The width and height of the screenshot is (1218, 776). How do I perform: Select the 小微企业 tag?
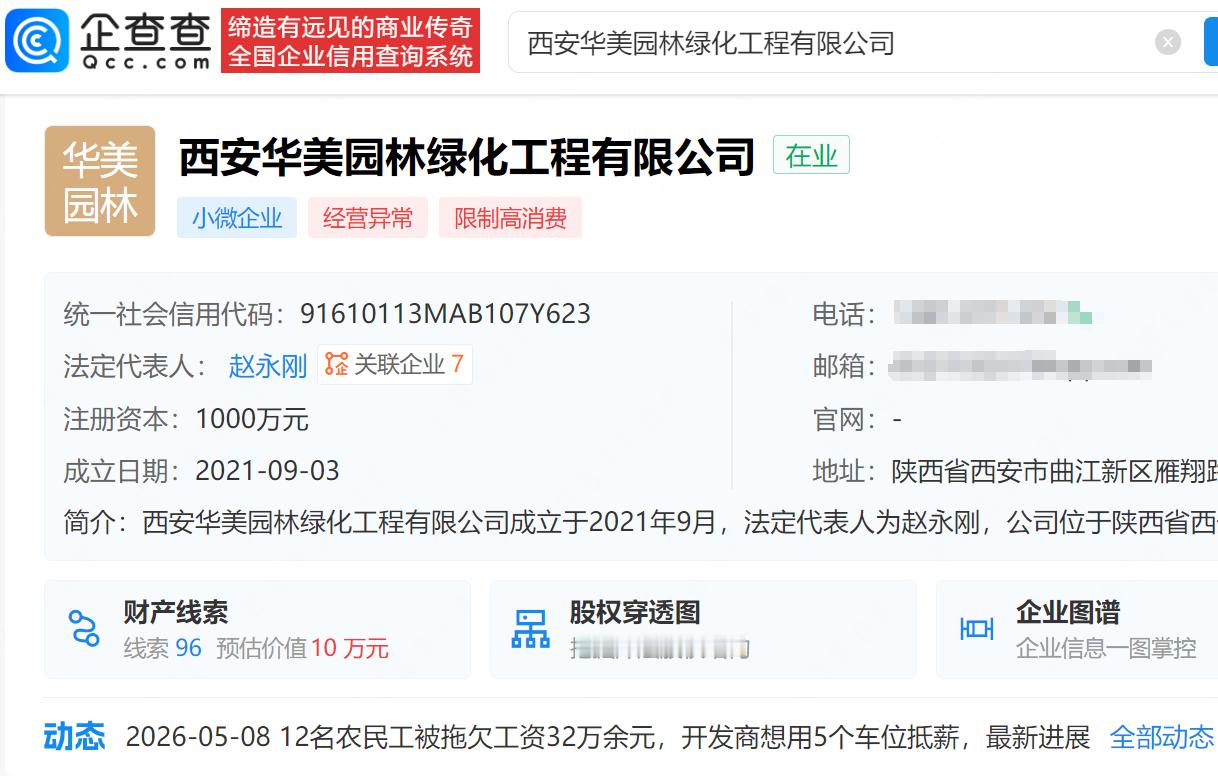237,218
